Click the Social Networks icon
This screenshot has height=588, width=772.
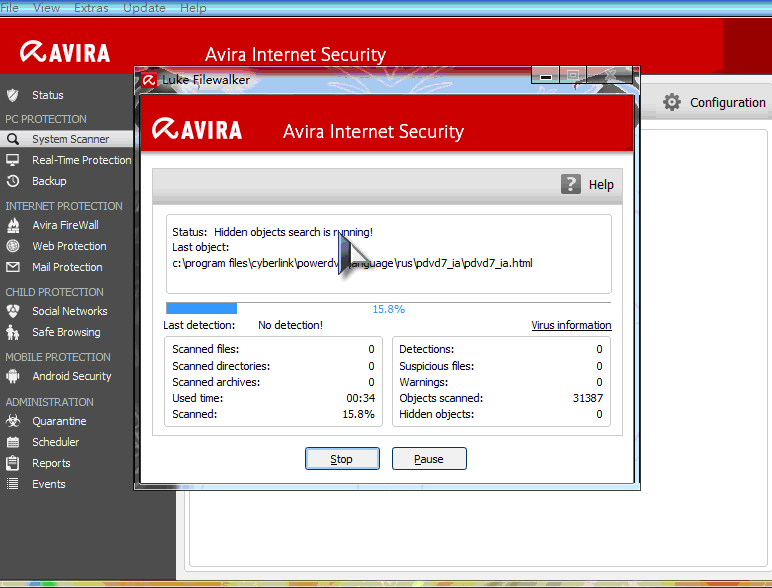click(x=13, y=311)
